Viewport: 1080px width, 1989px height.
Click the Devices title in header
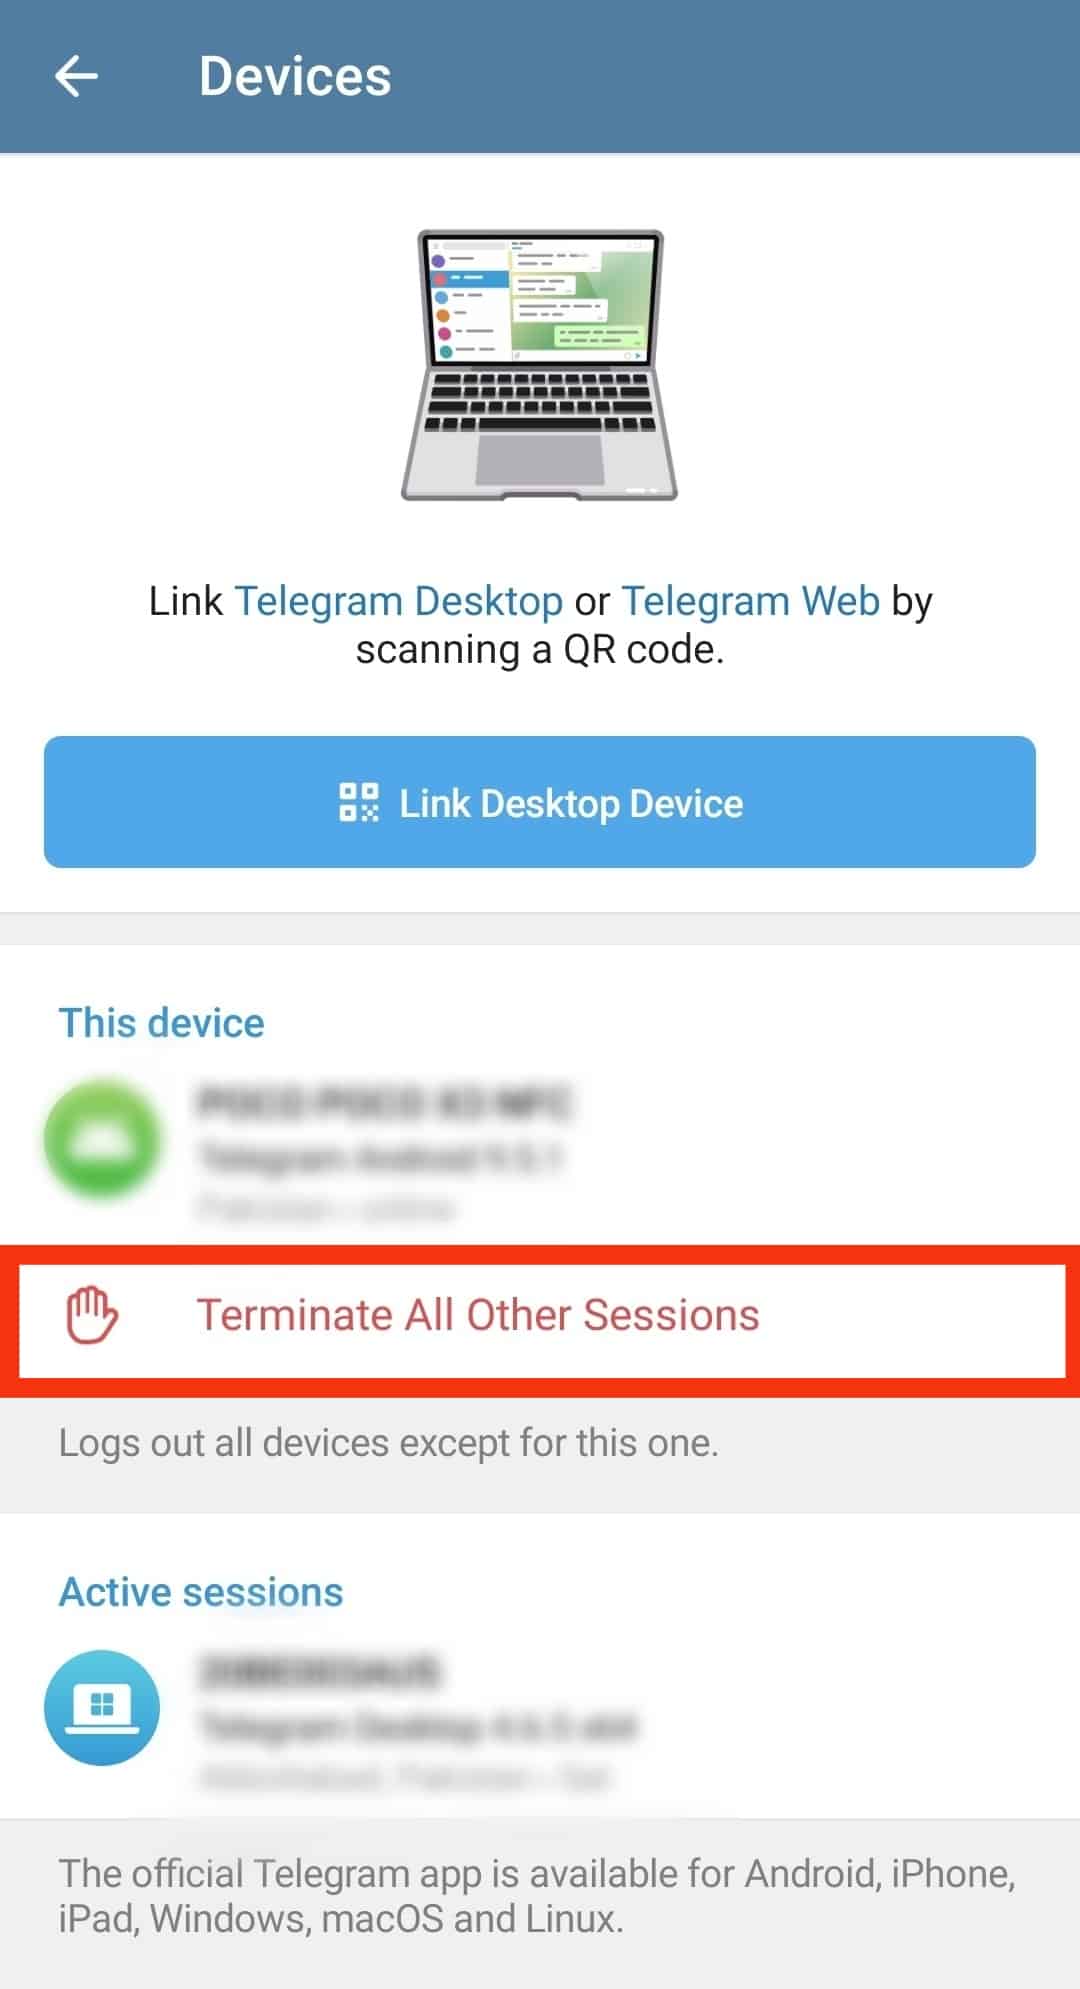295,76
